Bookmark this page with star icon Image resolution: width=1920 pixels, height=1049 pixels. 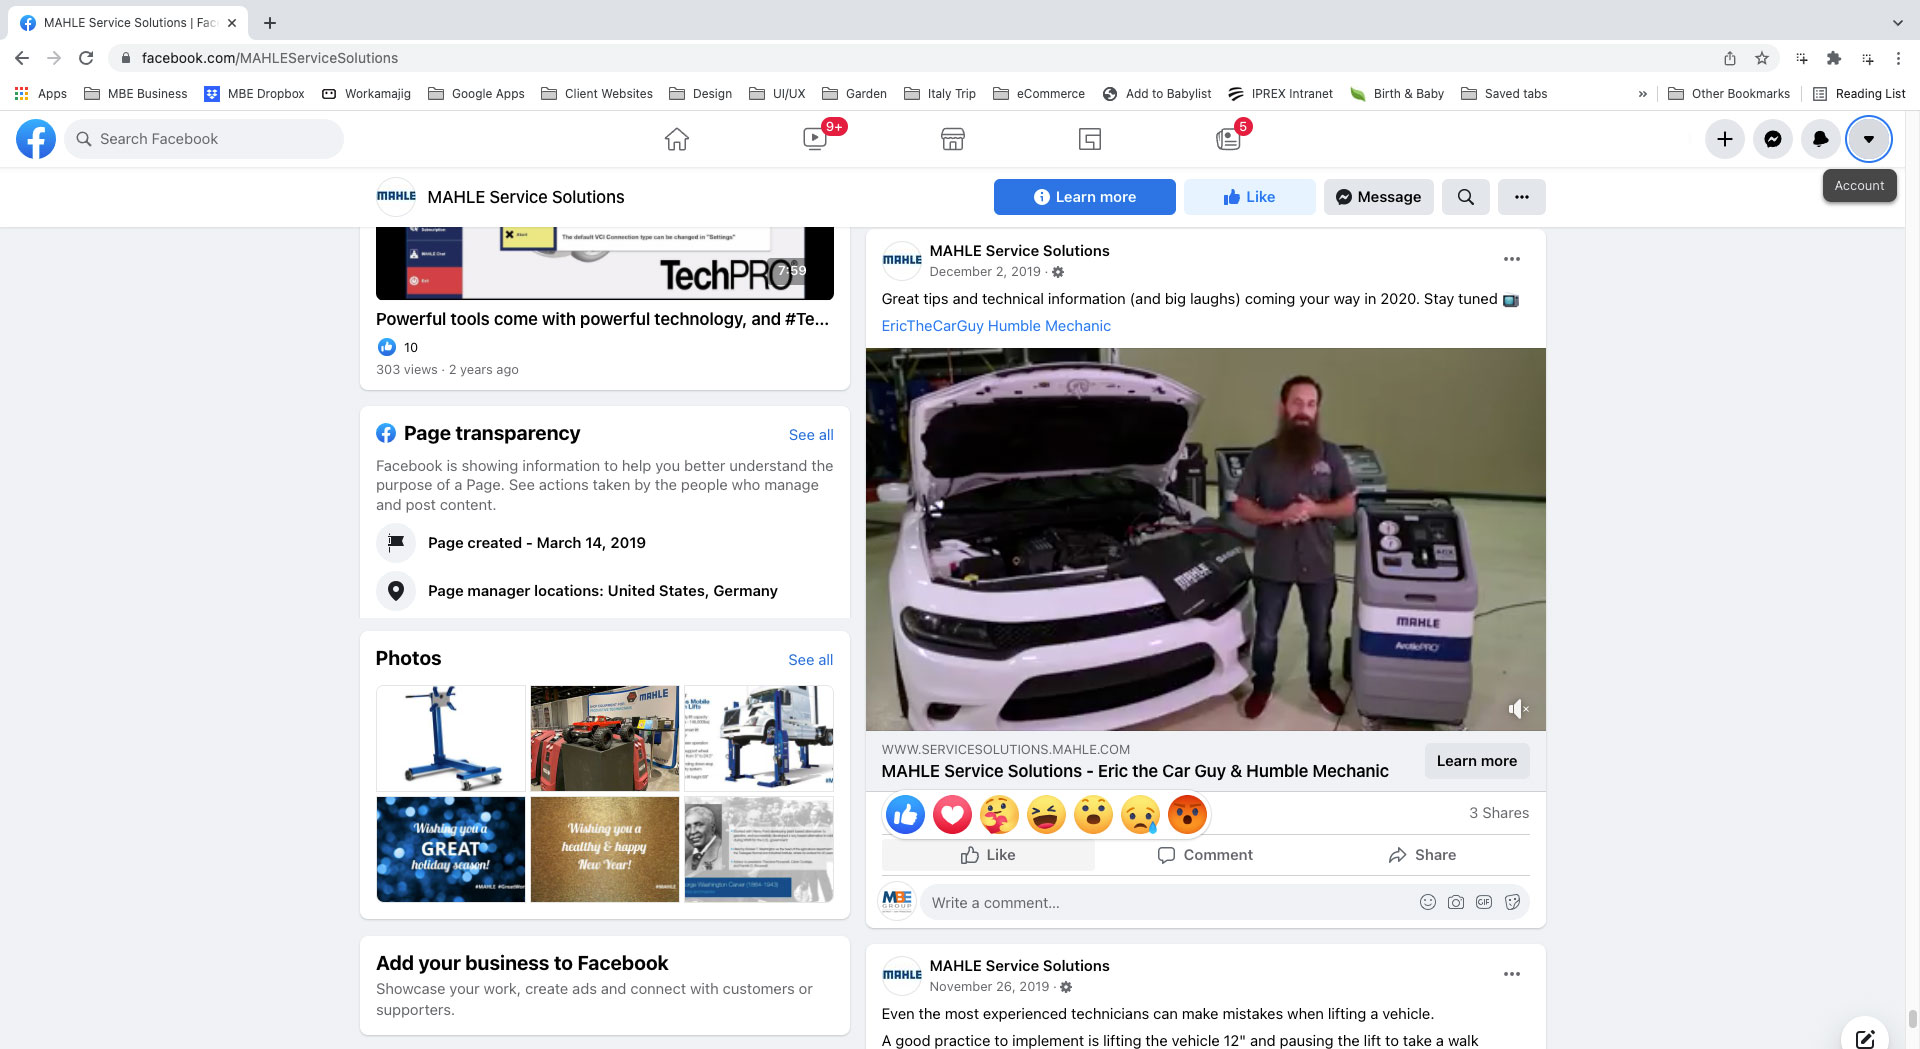tap(1762, 58)
